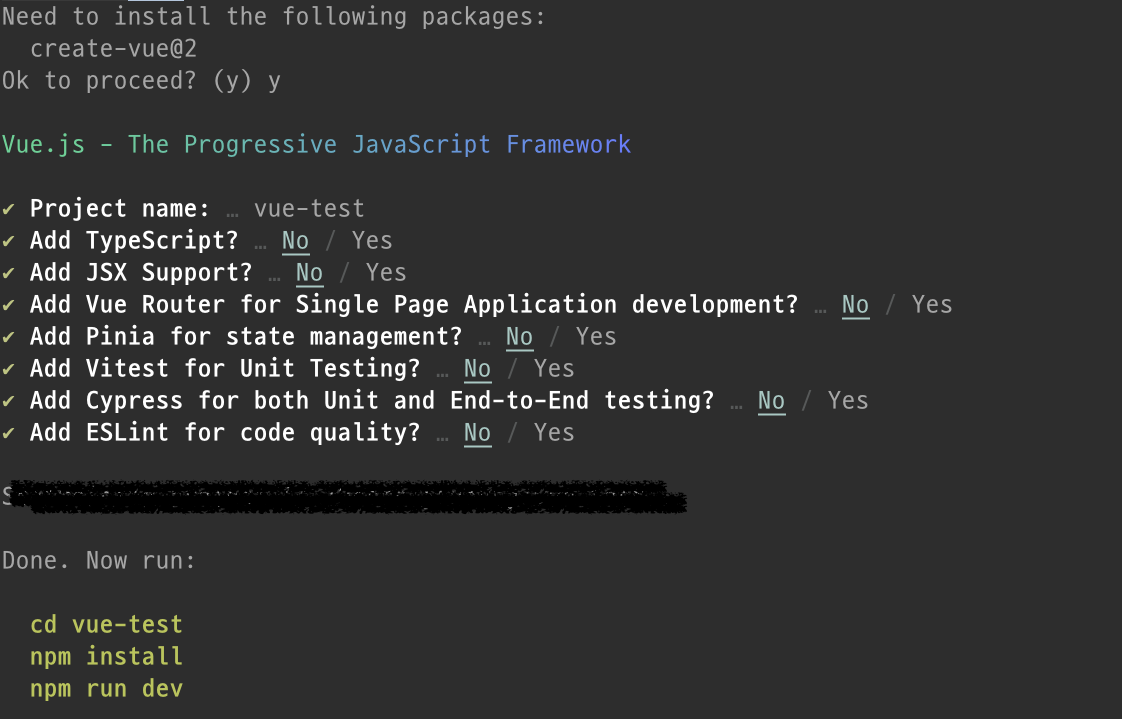Select 'Yes' for Add JSX Support
This screenshot has height=719, width=1122.
[x=386, y=273]
